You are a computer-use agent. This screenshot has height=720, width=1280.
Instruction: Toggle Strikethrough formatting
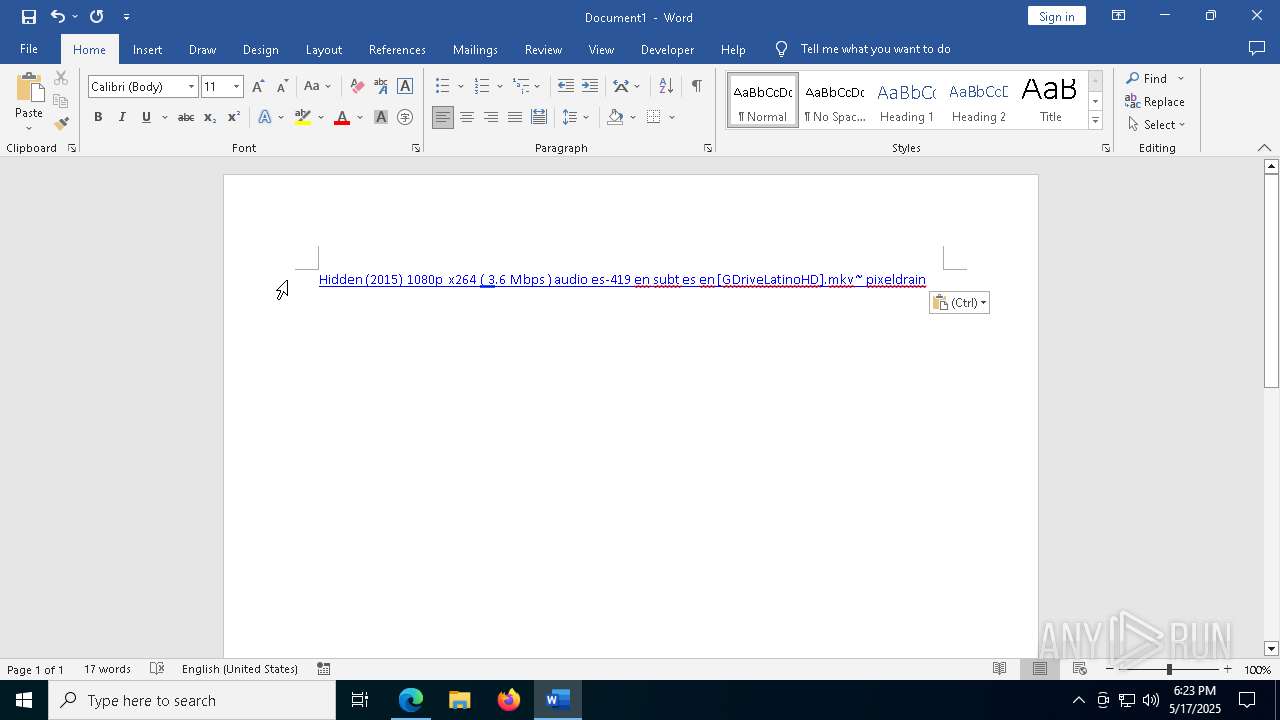(186, 118)
